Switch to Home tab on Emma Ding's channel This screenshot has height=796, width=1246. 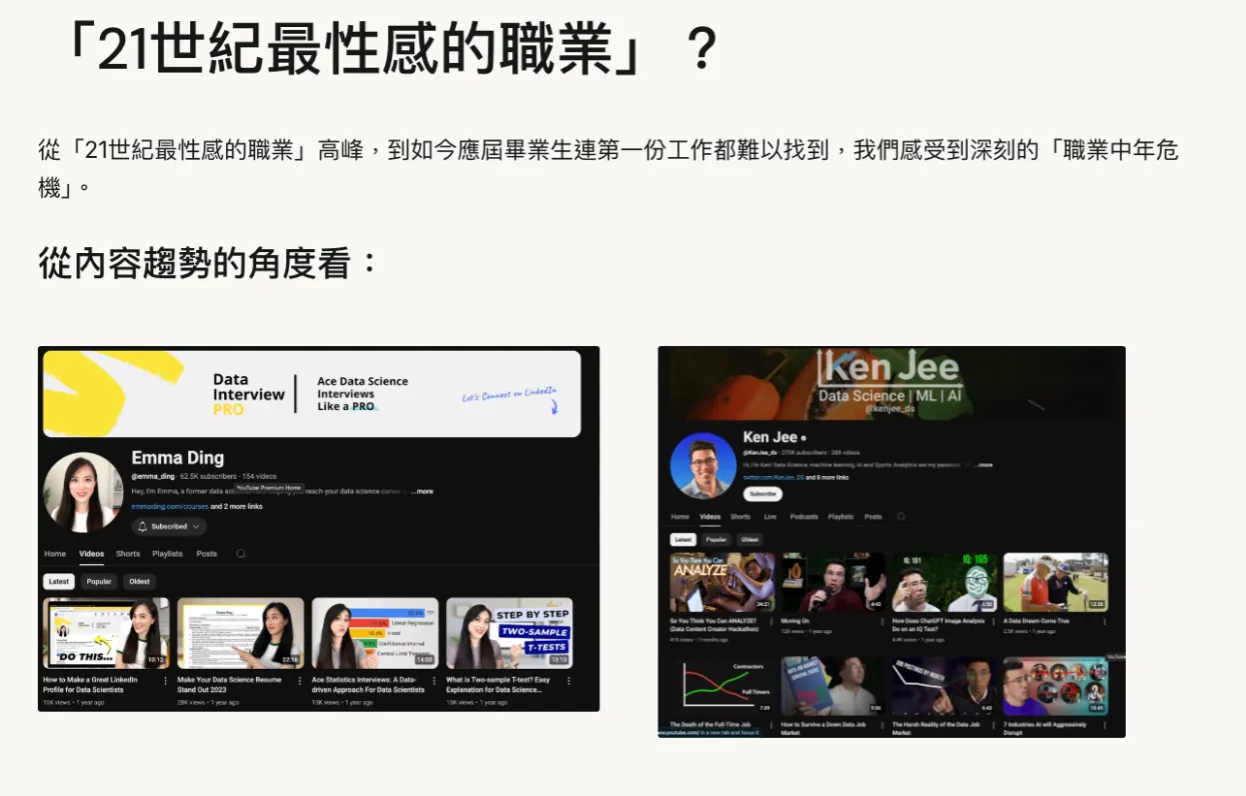[55, 553]
